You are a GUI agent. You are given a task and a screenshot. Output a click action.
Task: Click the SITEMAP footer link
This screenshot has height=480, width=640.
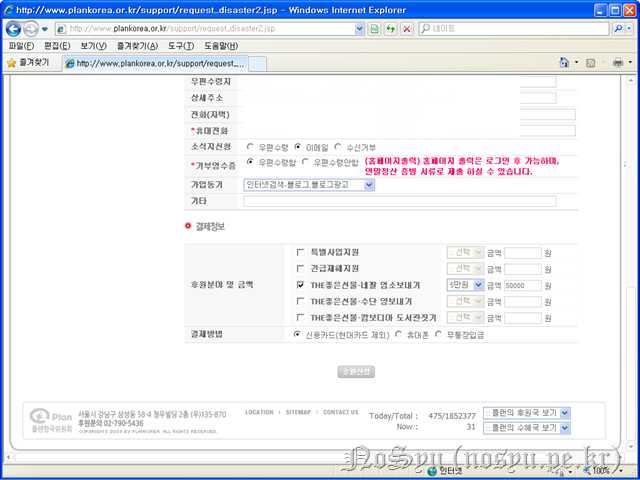[298, 412]
